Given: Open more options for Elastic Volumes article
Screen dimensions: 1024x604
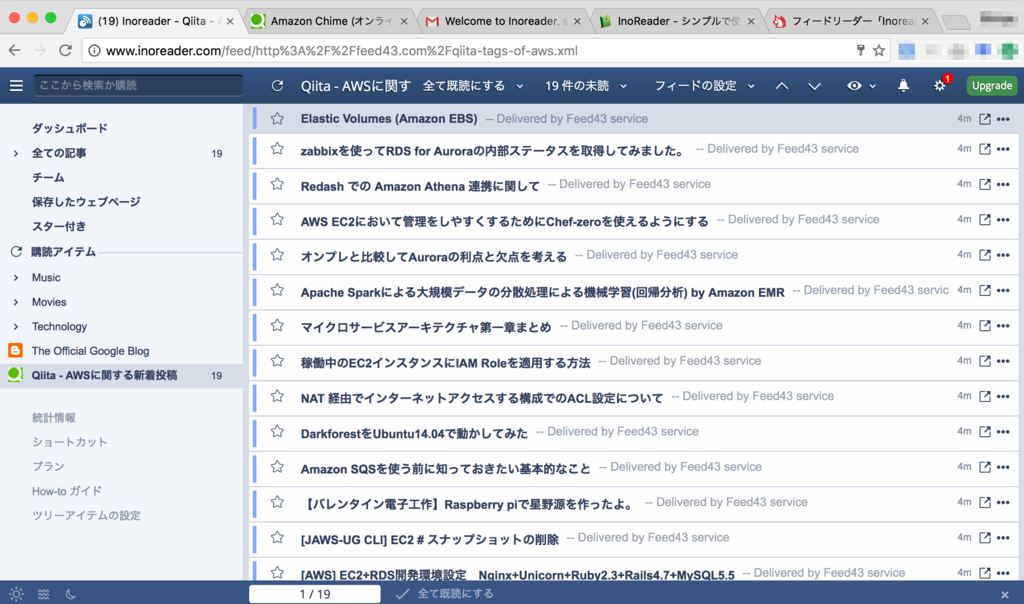Looking at the screenshot, I should 1004,119.
